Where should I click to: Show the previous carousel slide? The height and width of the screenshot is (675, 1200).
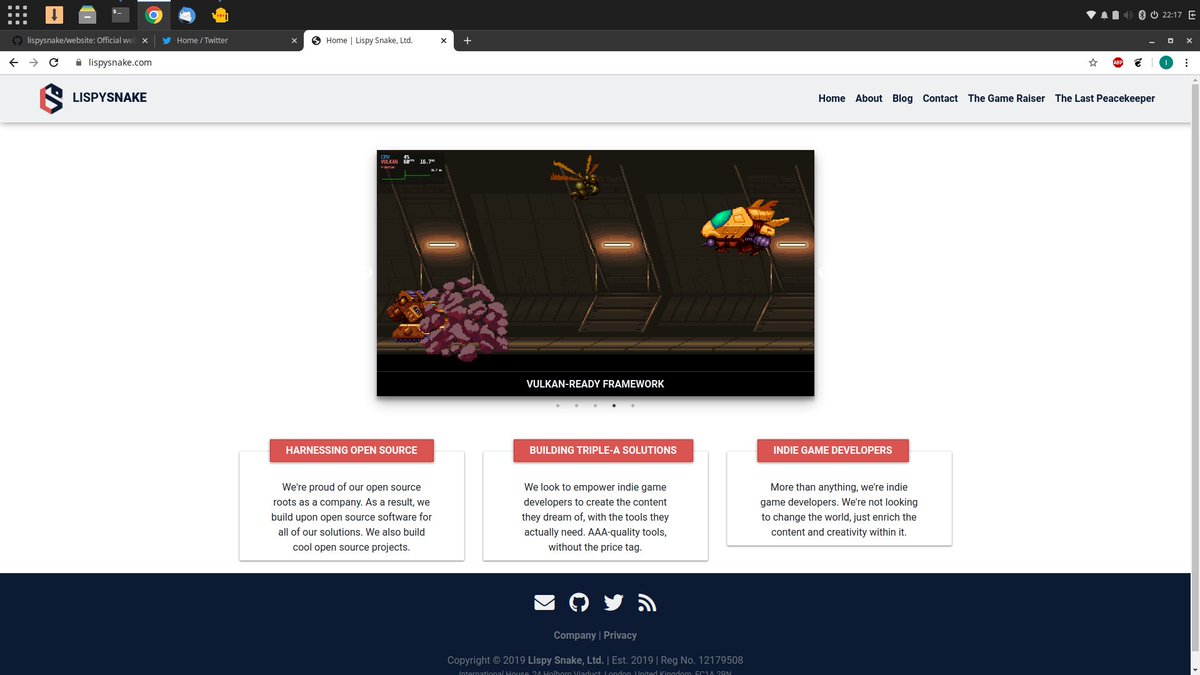(x=369, y=272)
